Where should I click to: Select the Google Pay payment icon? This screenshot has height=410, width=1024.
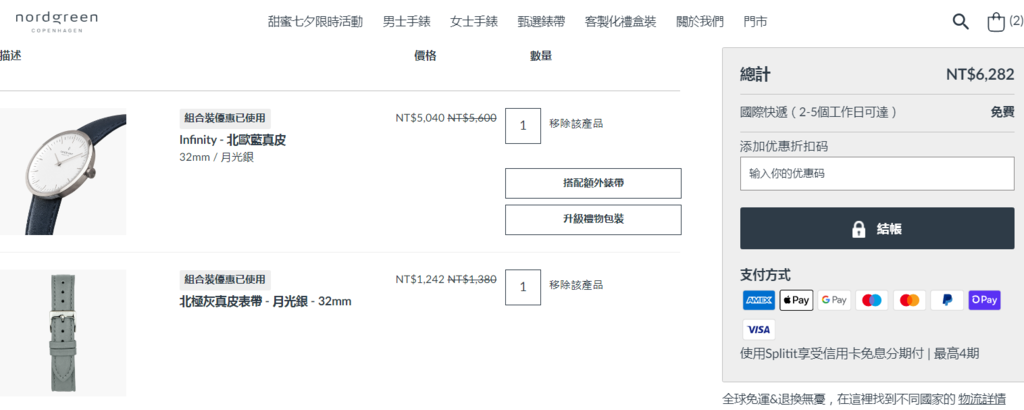coord(834,300)
